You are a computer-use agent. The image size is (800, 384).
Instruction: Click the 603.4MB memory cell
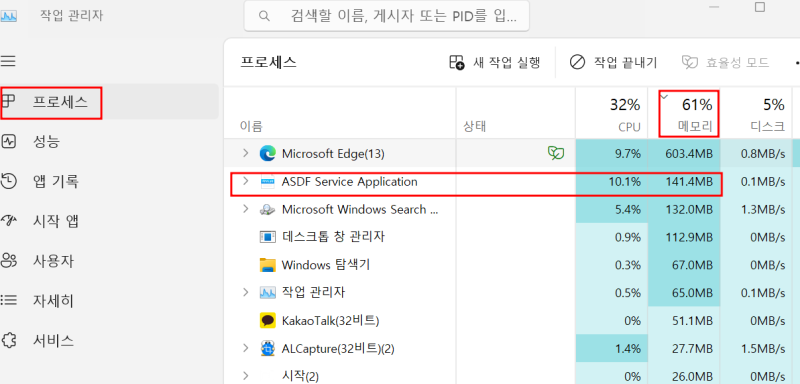(684, 153)
